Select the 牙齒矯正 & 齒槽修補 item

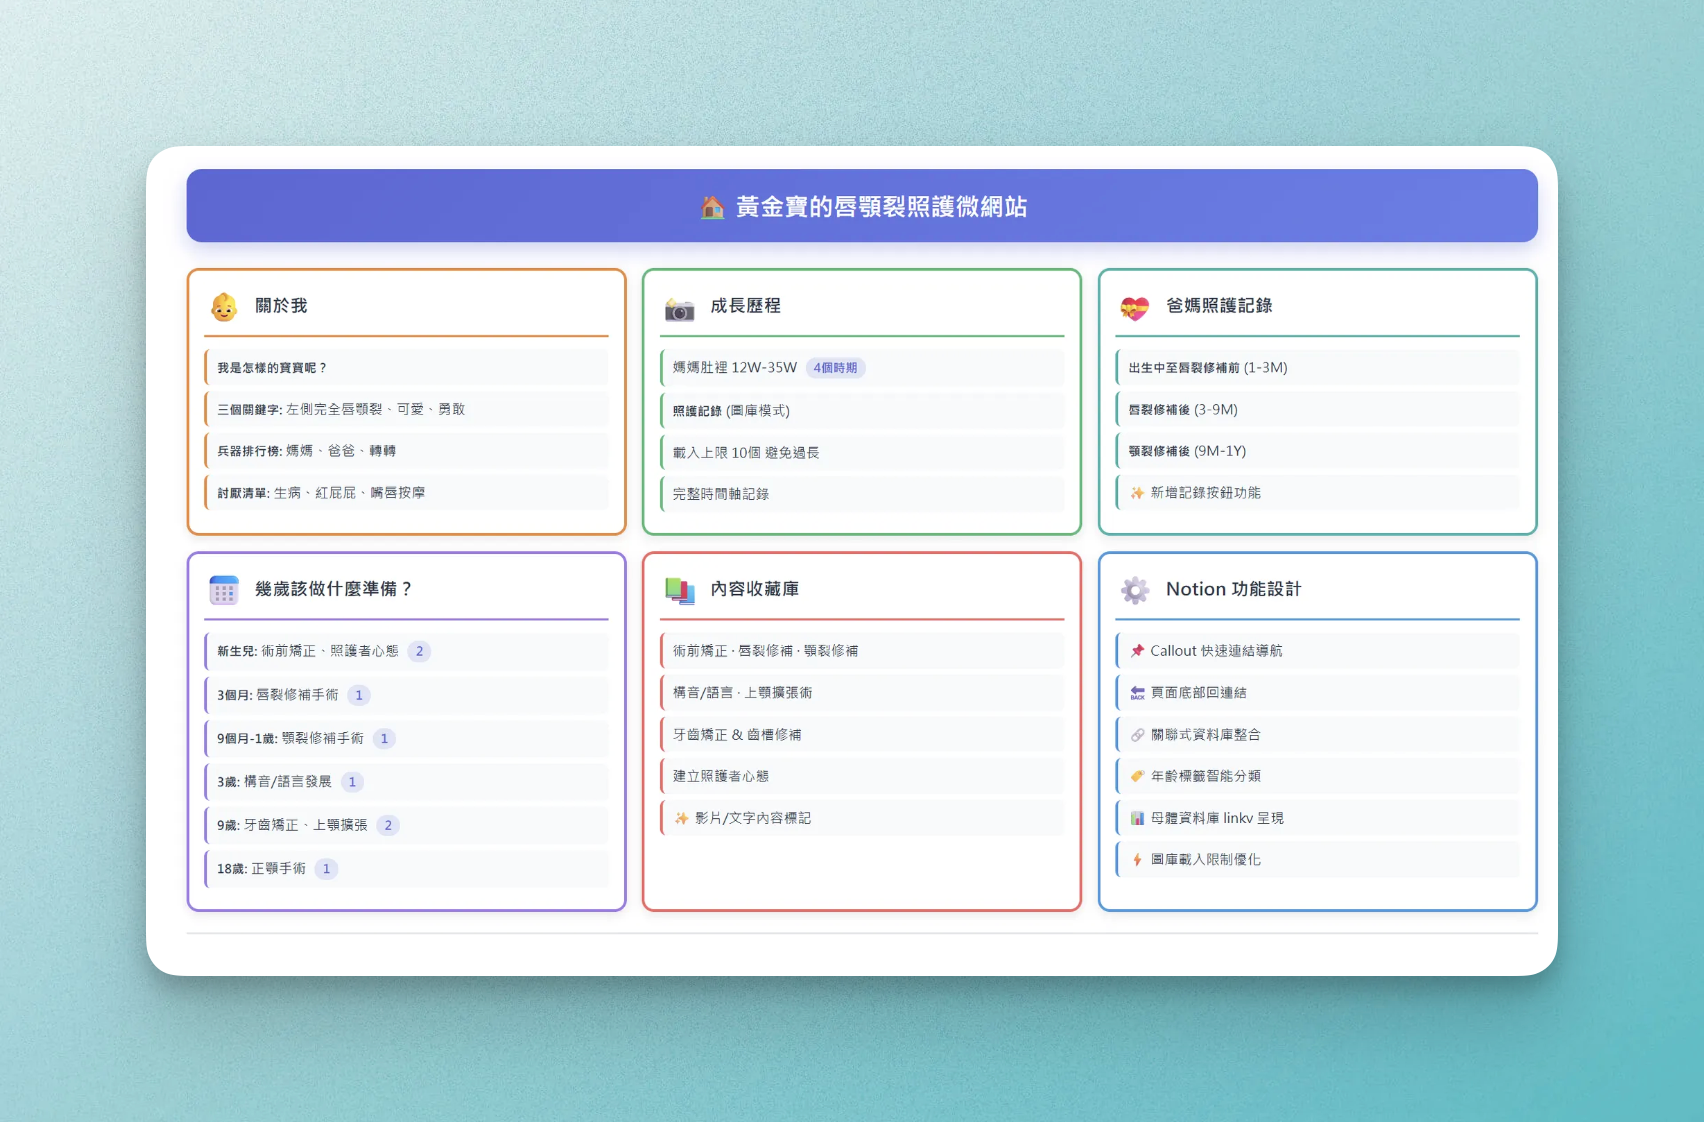(x=737, y=735)
